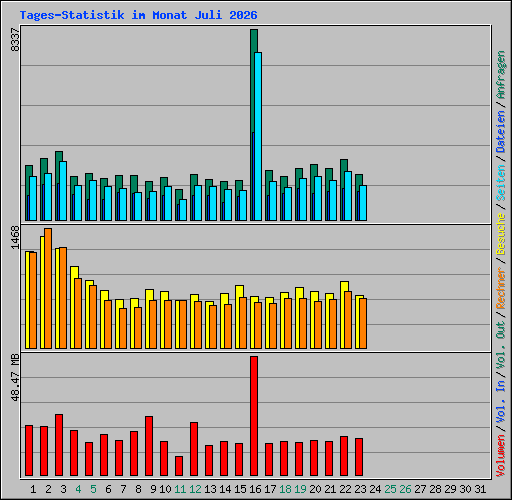
Task: Click the 8337 axis maximum value
Action: click(x=15, y=39)
